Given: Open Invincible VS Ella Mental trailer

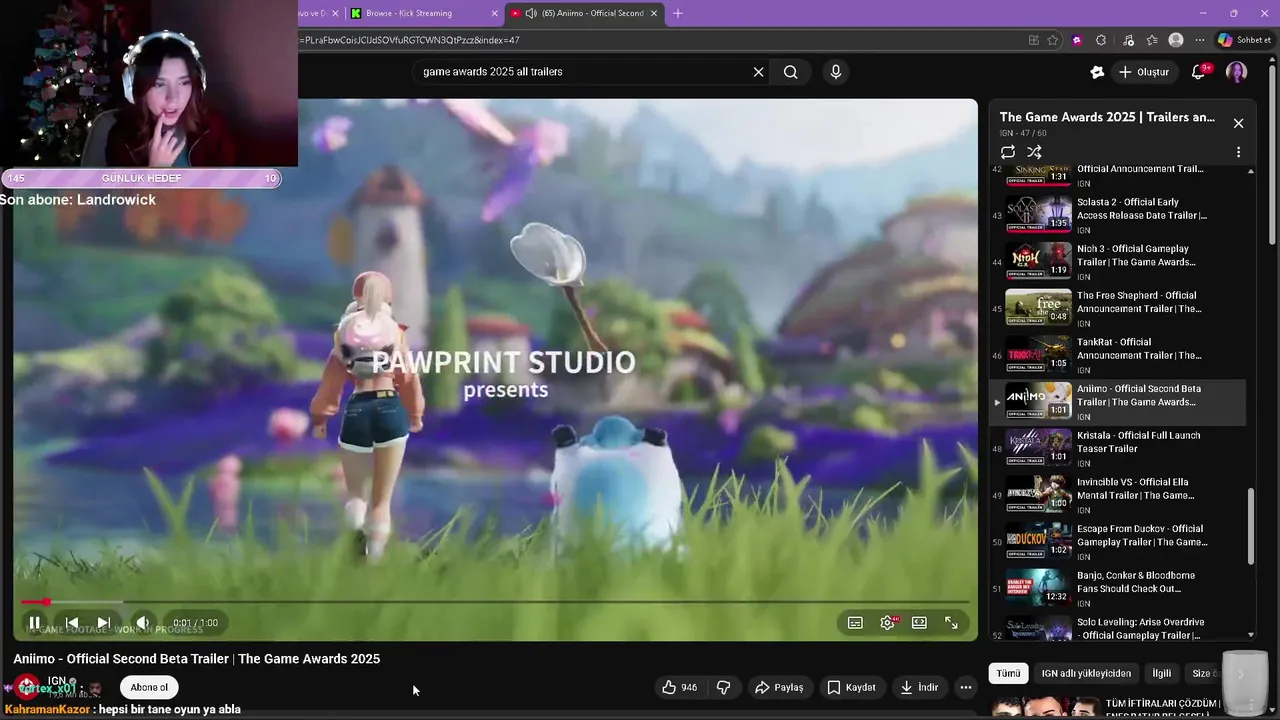Looking at the screenshot, I should [1117, 495].
